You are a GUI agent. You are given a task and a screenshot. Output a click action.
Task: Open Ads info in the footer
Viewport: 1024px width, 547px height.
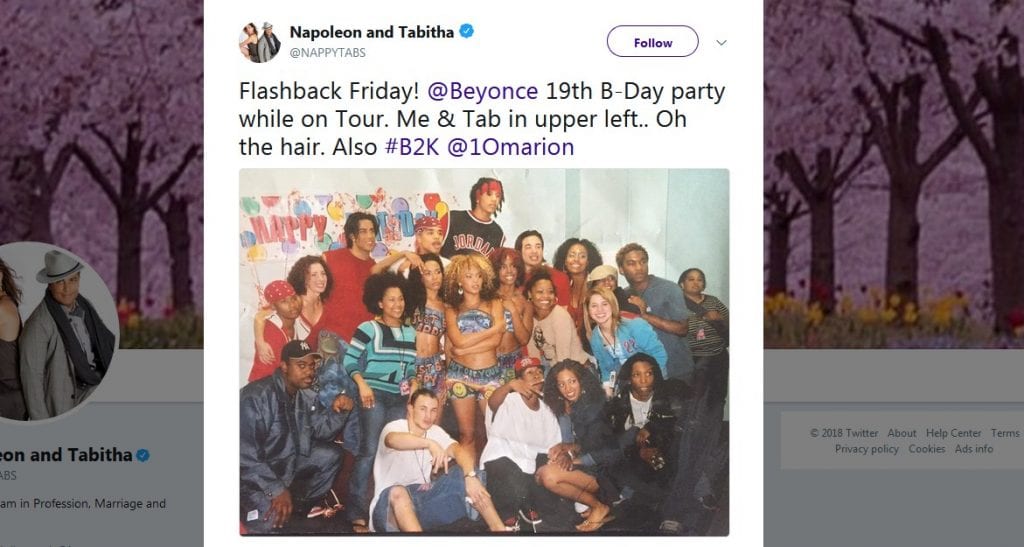pyautogui.click(x=973, y=449)
